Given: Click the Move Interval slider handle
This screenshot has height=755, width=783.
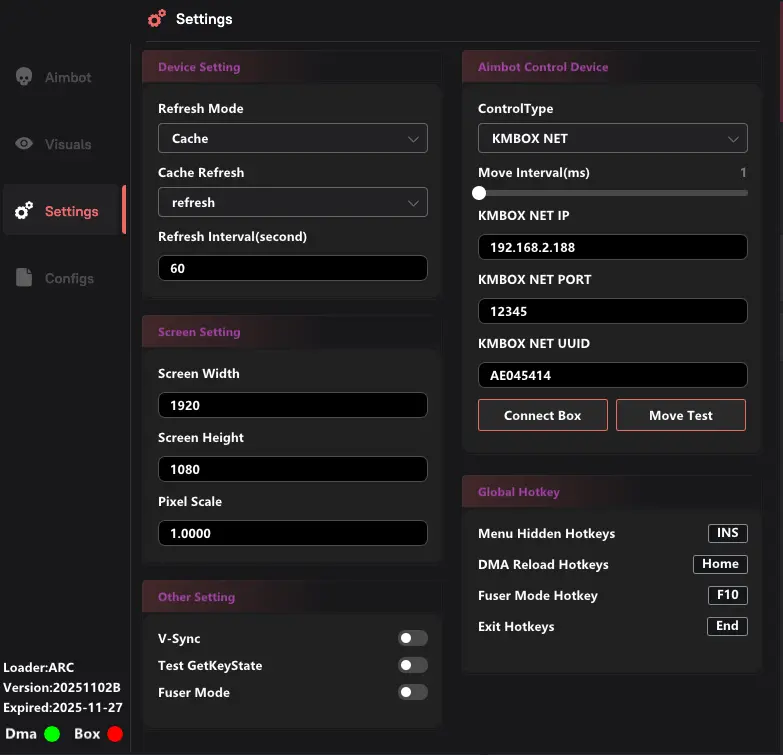Looking at the screenshot, I should (x=479, y=193).
